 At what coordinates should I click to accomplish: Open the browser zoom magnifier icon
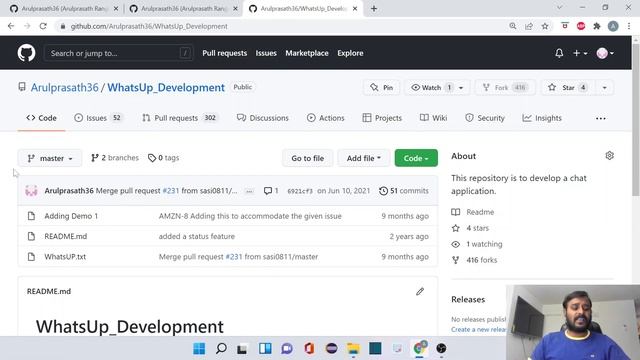(513, 26)
